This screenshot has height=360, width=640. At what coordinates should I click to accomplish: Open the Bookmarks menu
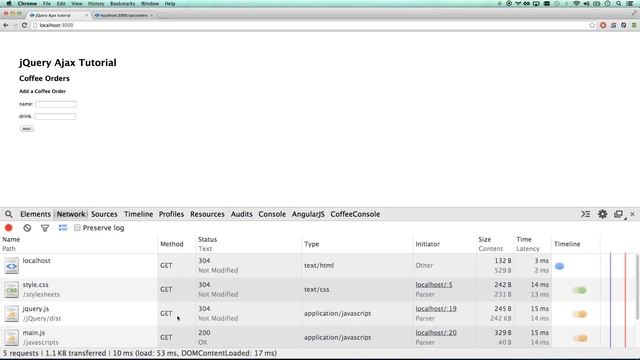pos(122,4)
